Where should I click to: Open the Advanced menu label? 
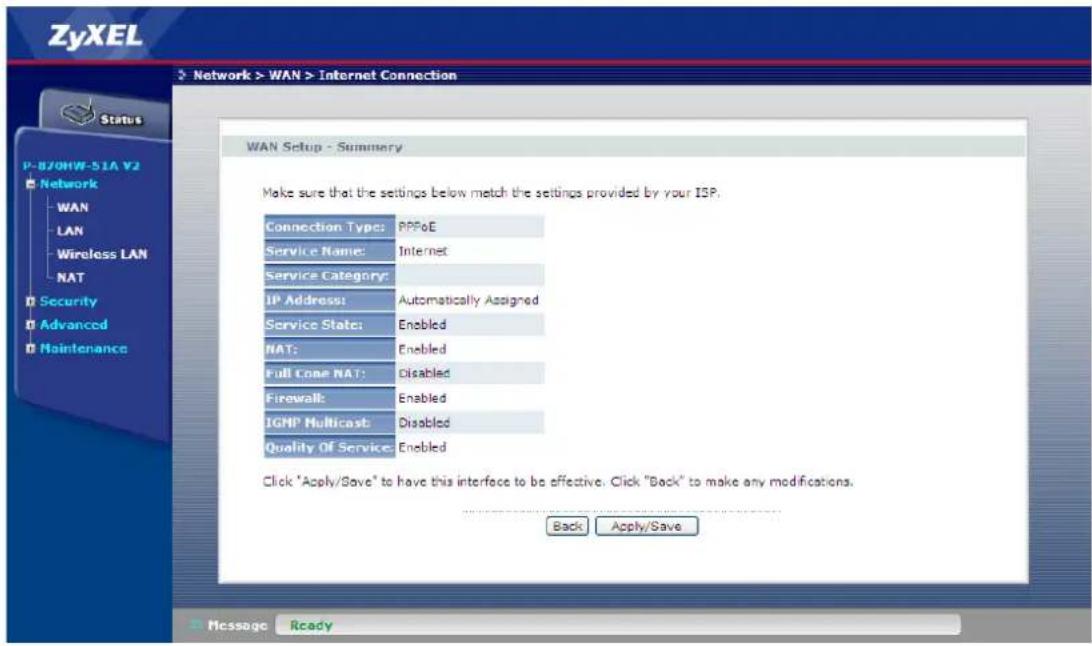73,325
